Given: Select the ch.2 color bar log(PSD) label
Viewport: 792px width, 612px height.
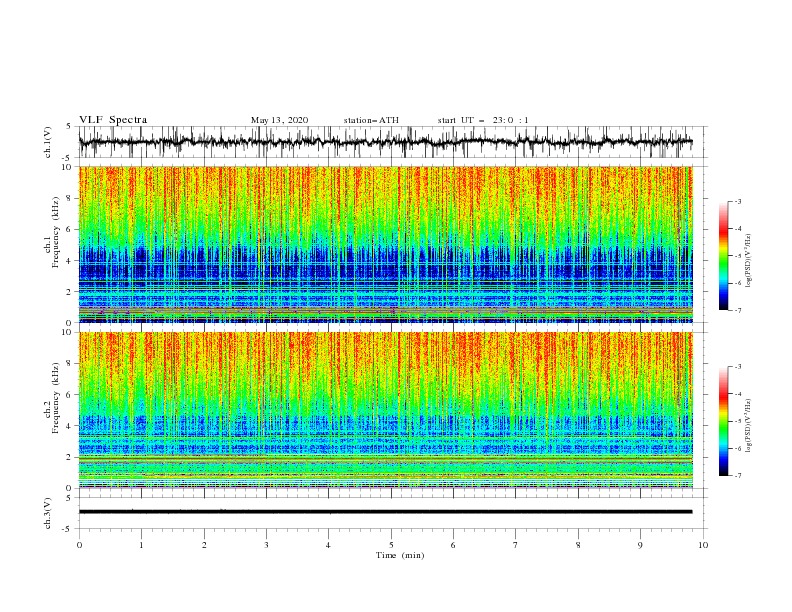Looking at the screenshot, I should coord(748,426).
